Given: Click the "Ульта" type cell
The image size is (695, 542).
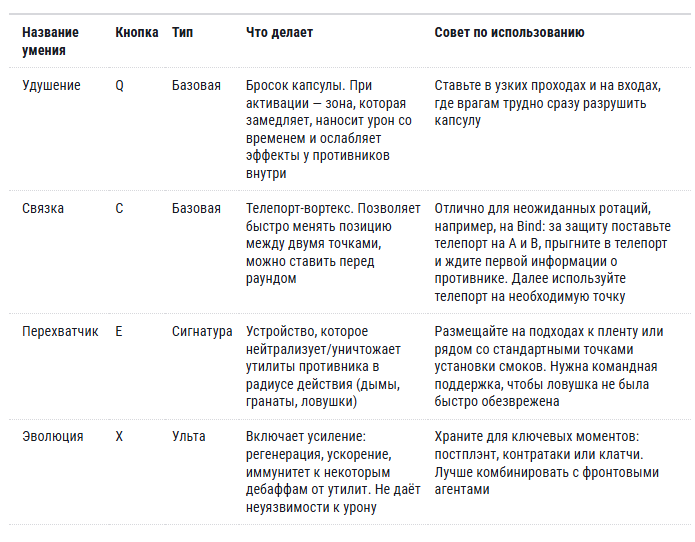Looking at the screenshot, I should [x=189, y=437].
